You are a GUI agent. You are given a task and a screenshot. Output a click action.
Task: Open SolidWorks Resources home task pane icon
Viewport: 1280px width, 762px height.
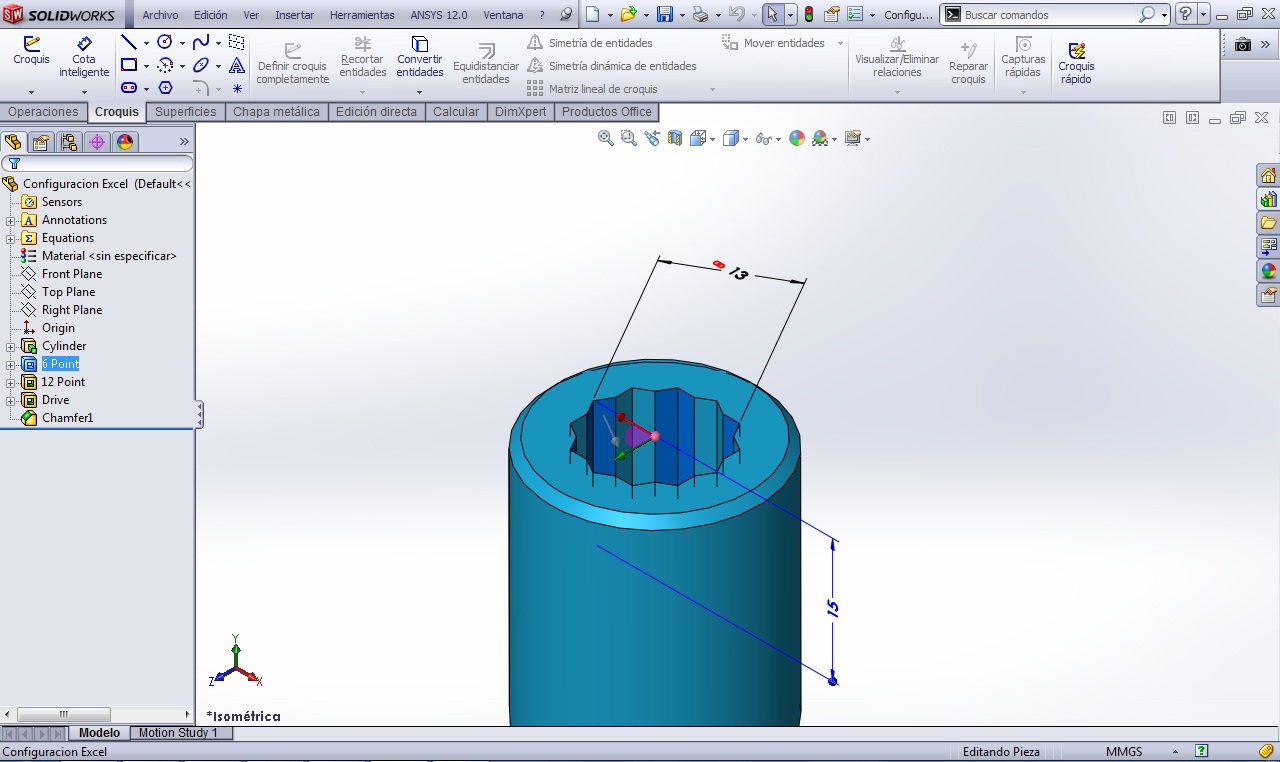pyautogui.click(x=1268, y=174)
